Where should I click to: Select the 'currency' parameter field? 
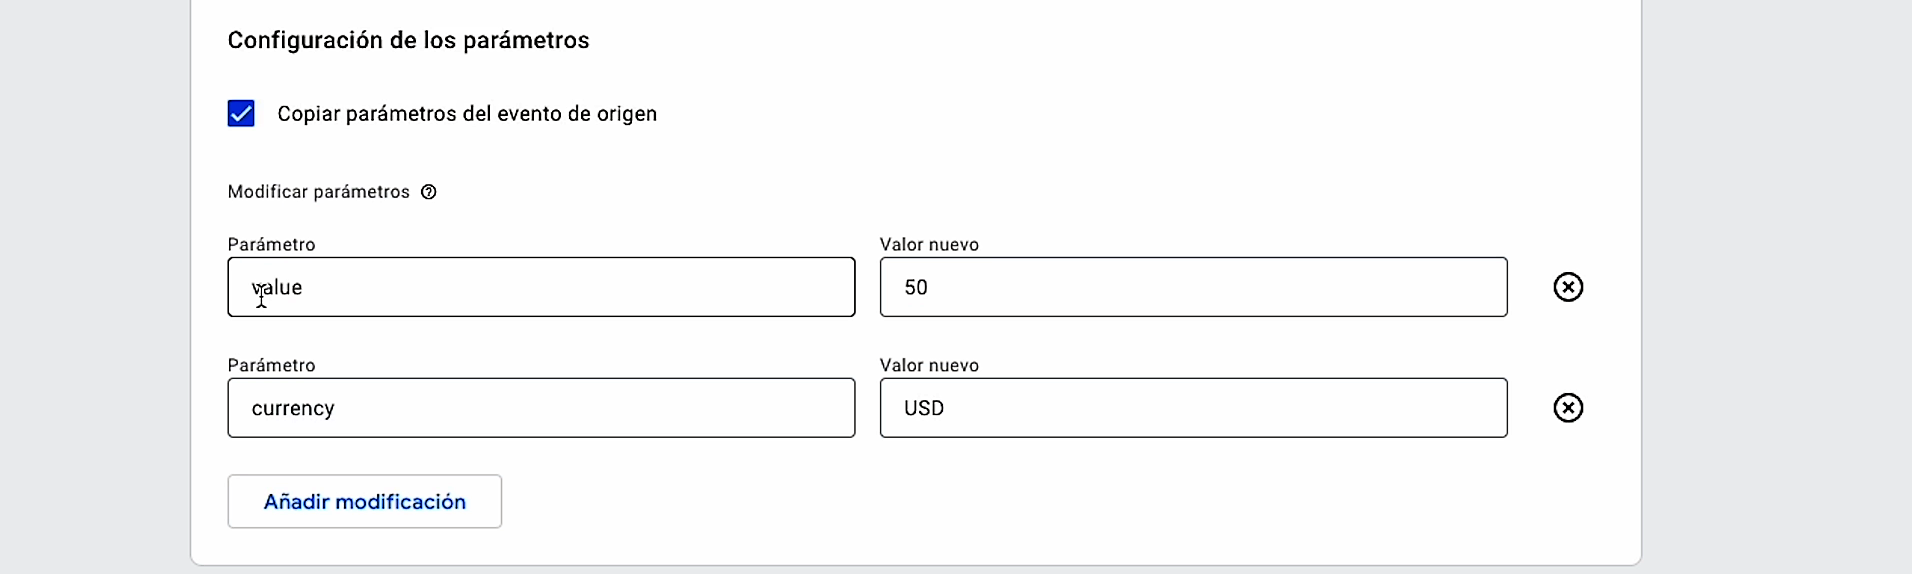point(541,408)
